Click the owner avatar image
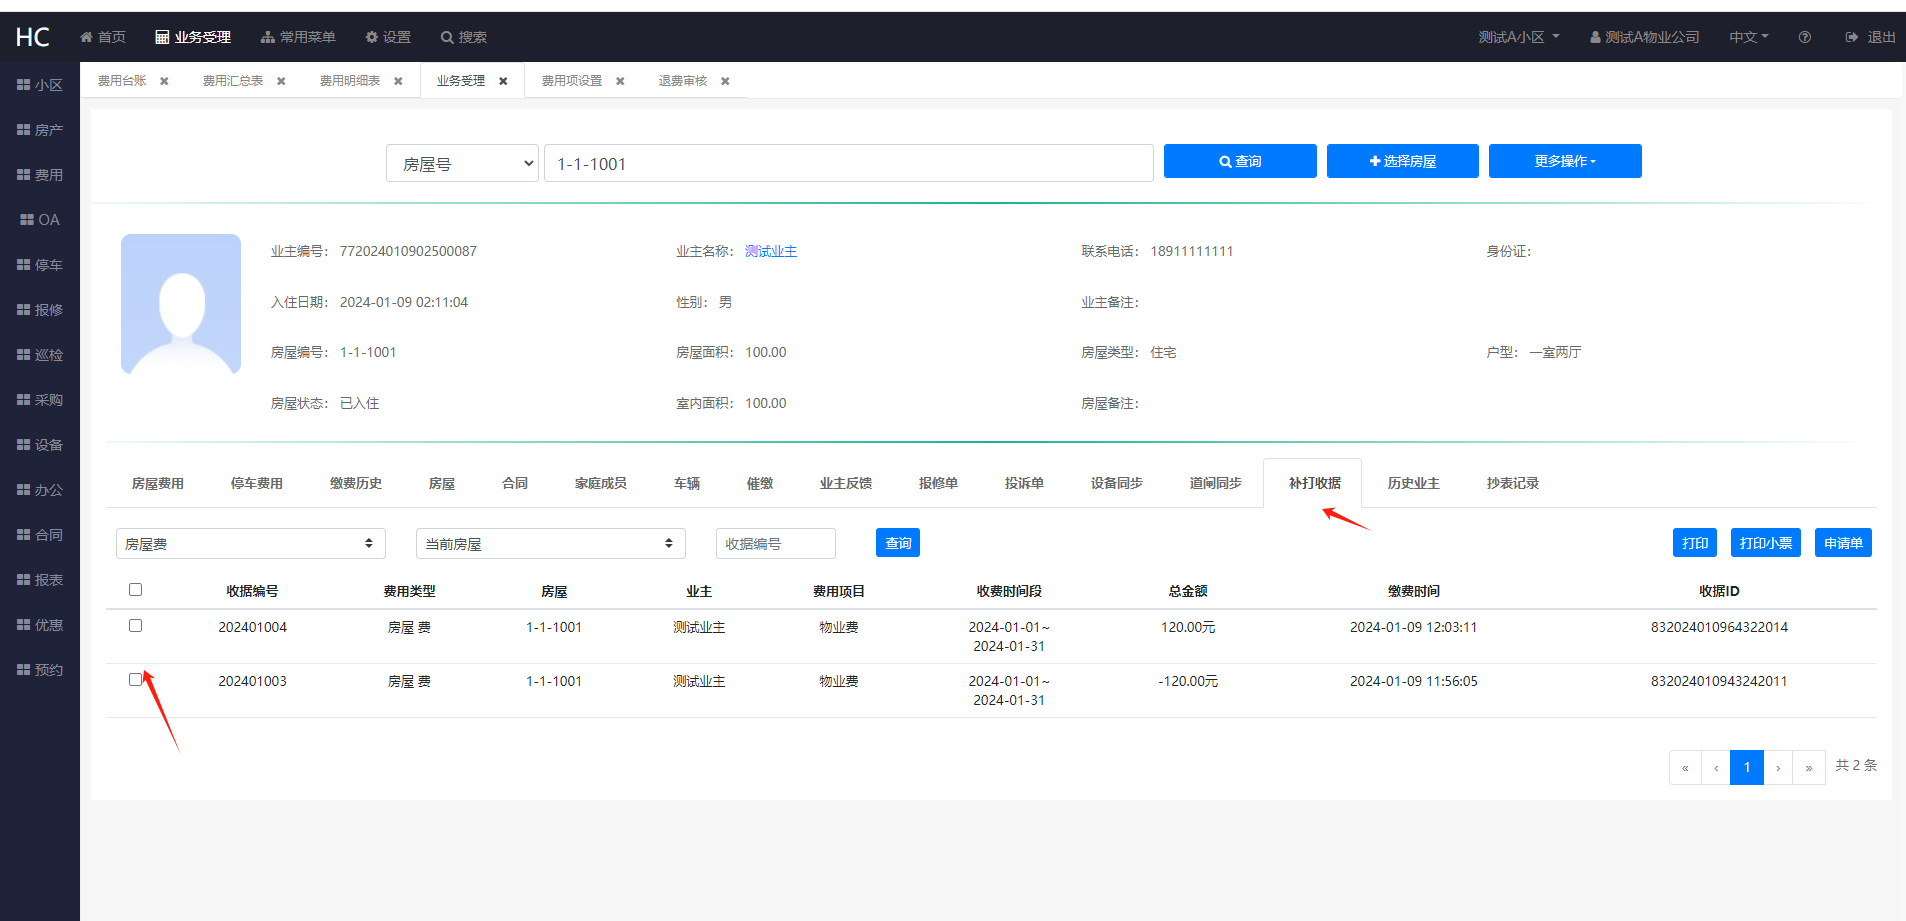 click(x=181, y=304)
